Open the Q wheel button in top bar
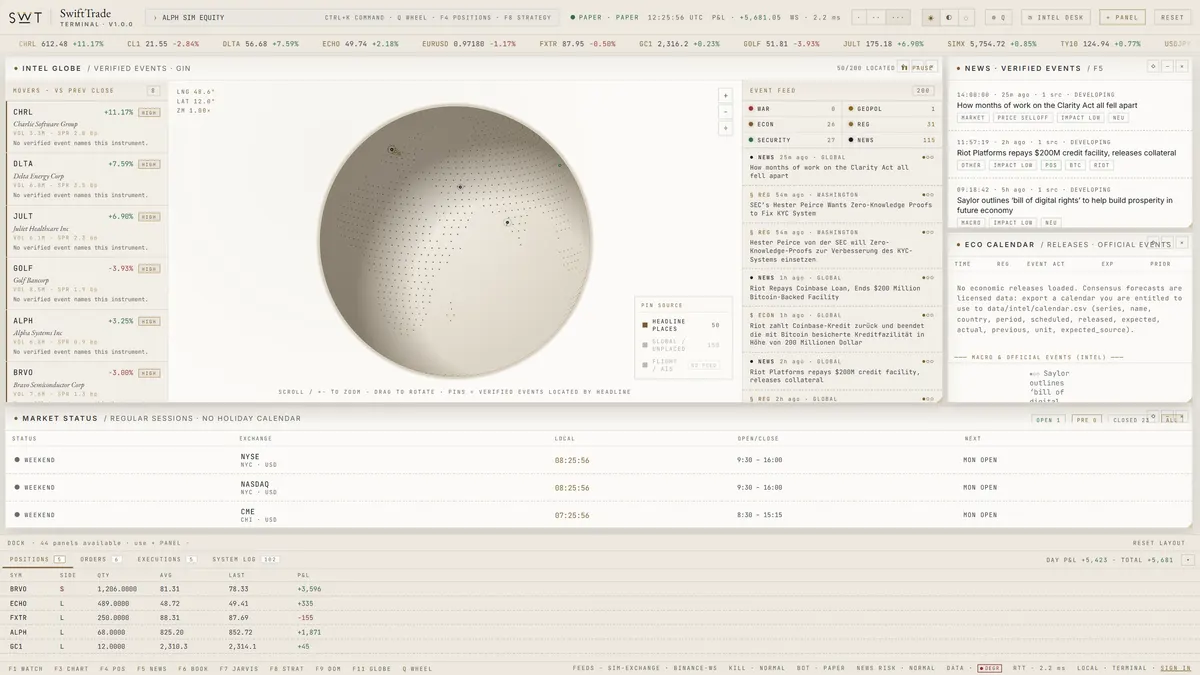The image size is (1200, 675). coord(999,17)
